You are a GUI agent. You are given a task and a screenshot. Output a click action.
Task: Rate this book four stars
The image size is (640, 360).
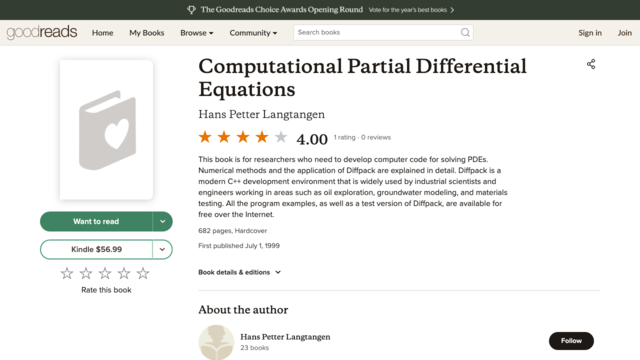[124, 273]
